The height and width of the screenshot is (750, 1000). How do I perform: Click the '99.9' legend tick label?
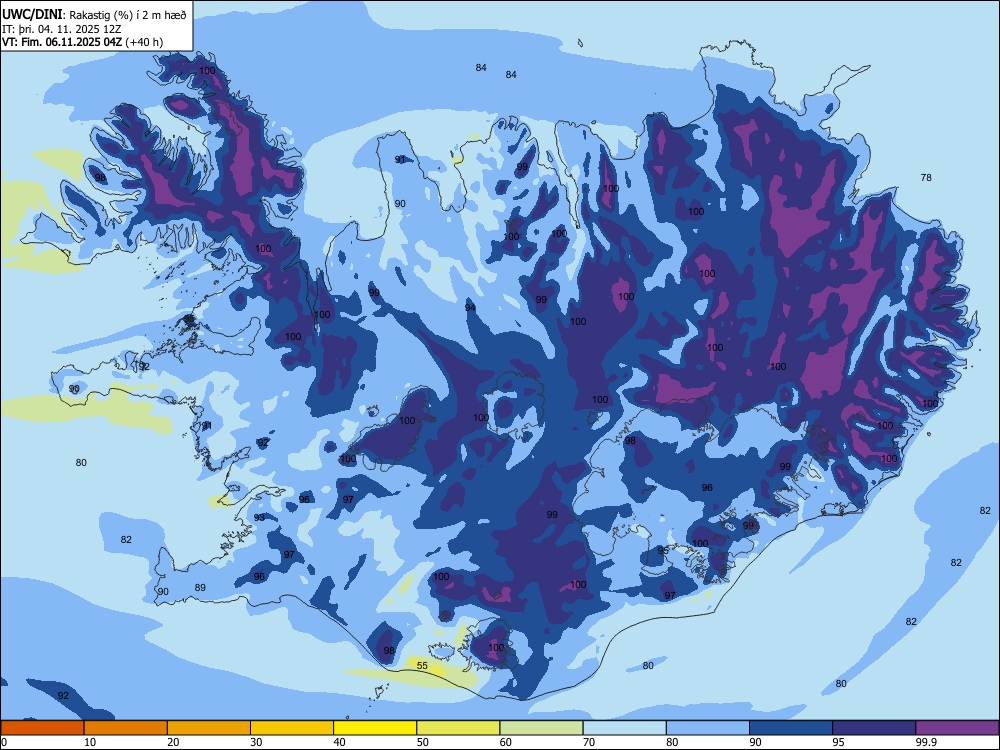coord(926,742)
